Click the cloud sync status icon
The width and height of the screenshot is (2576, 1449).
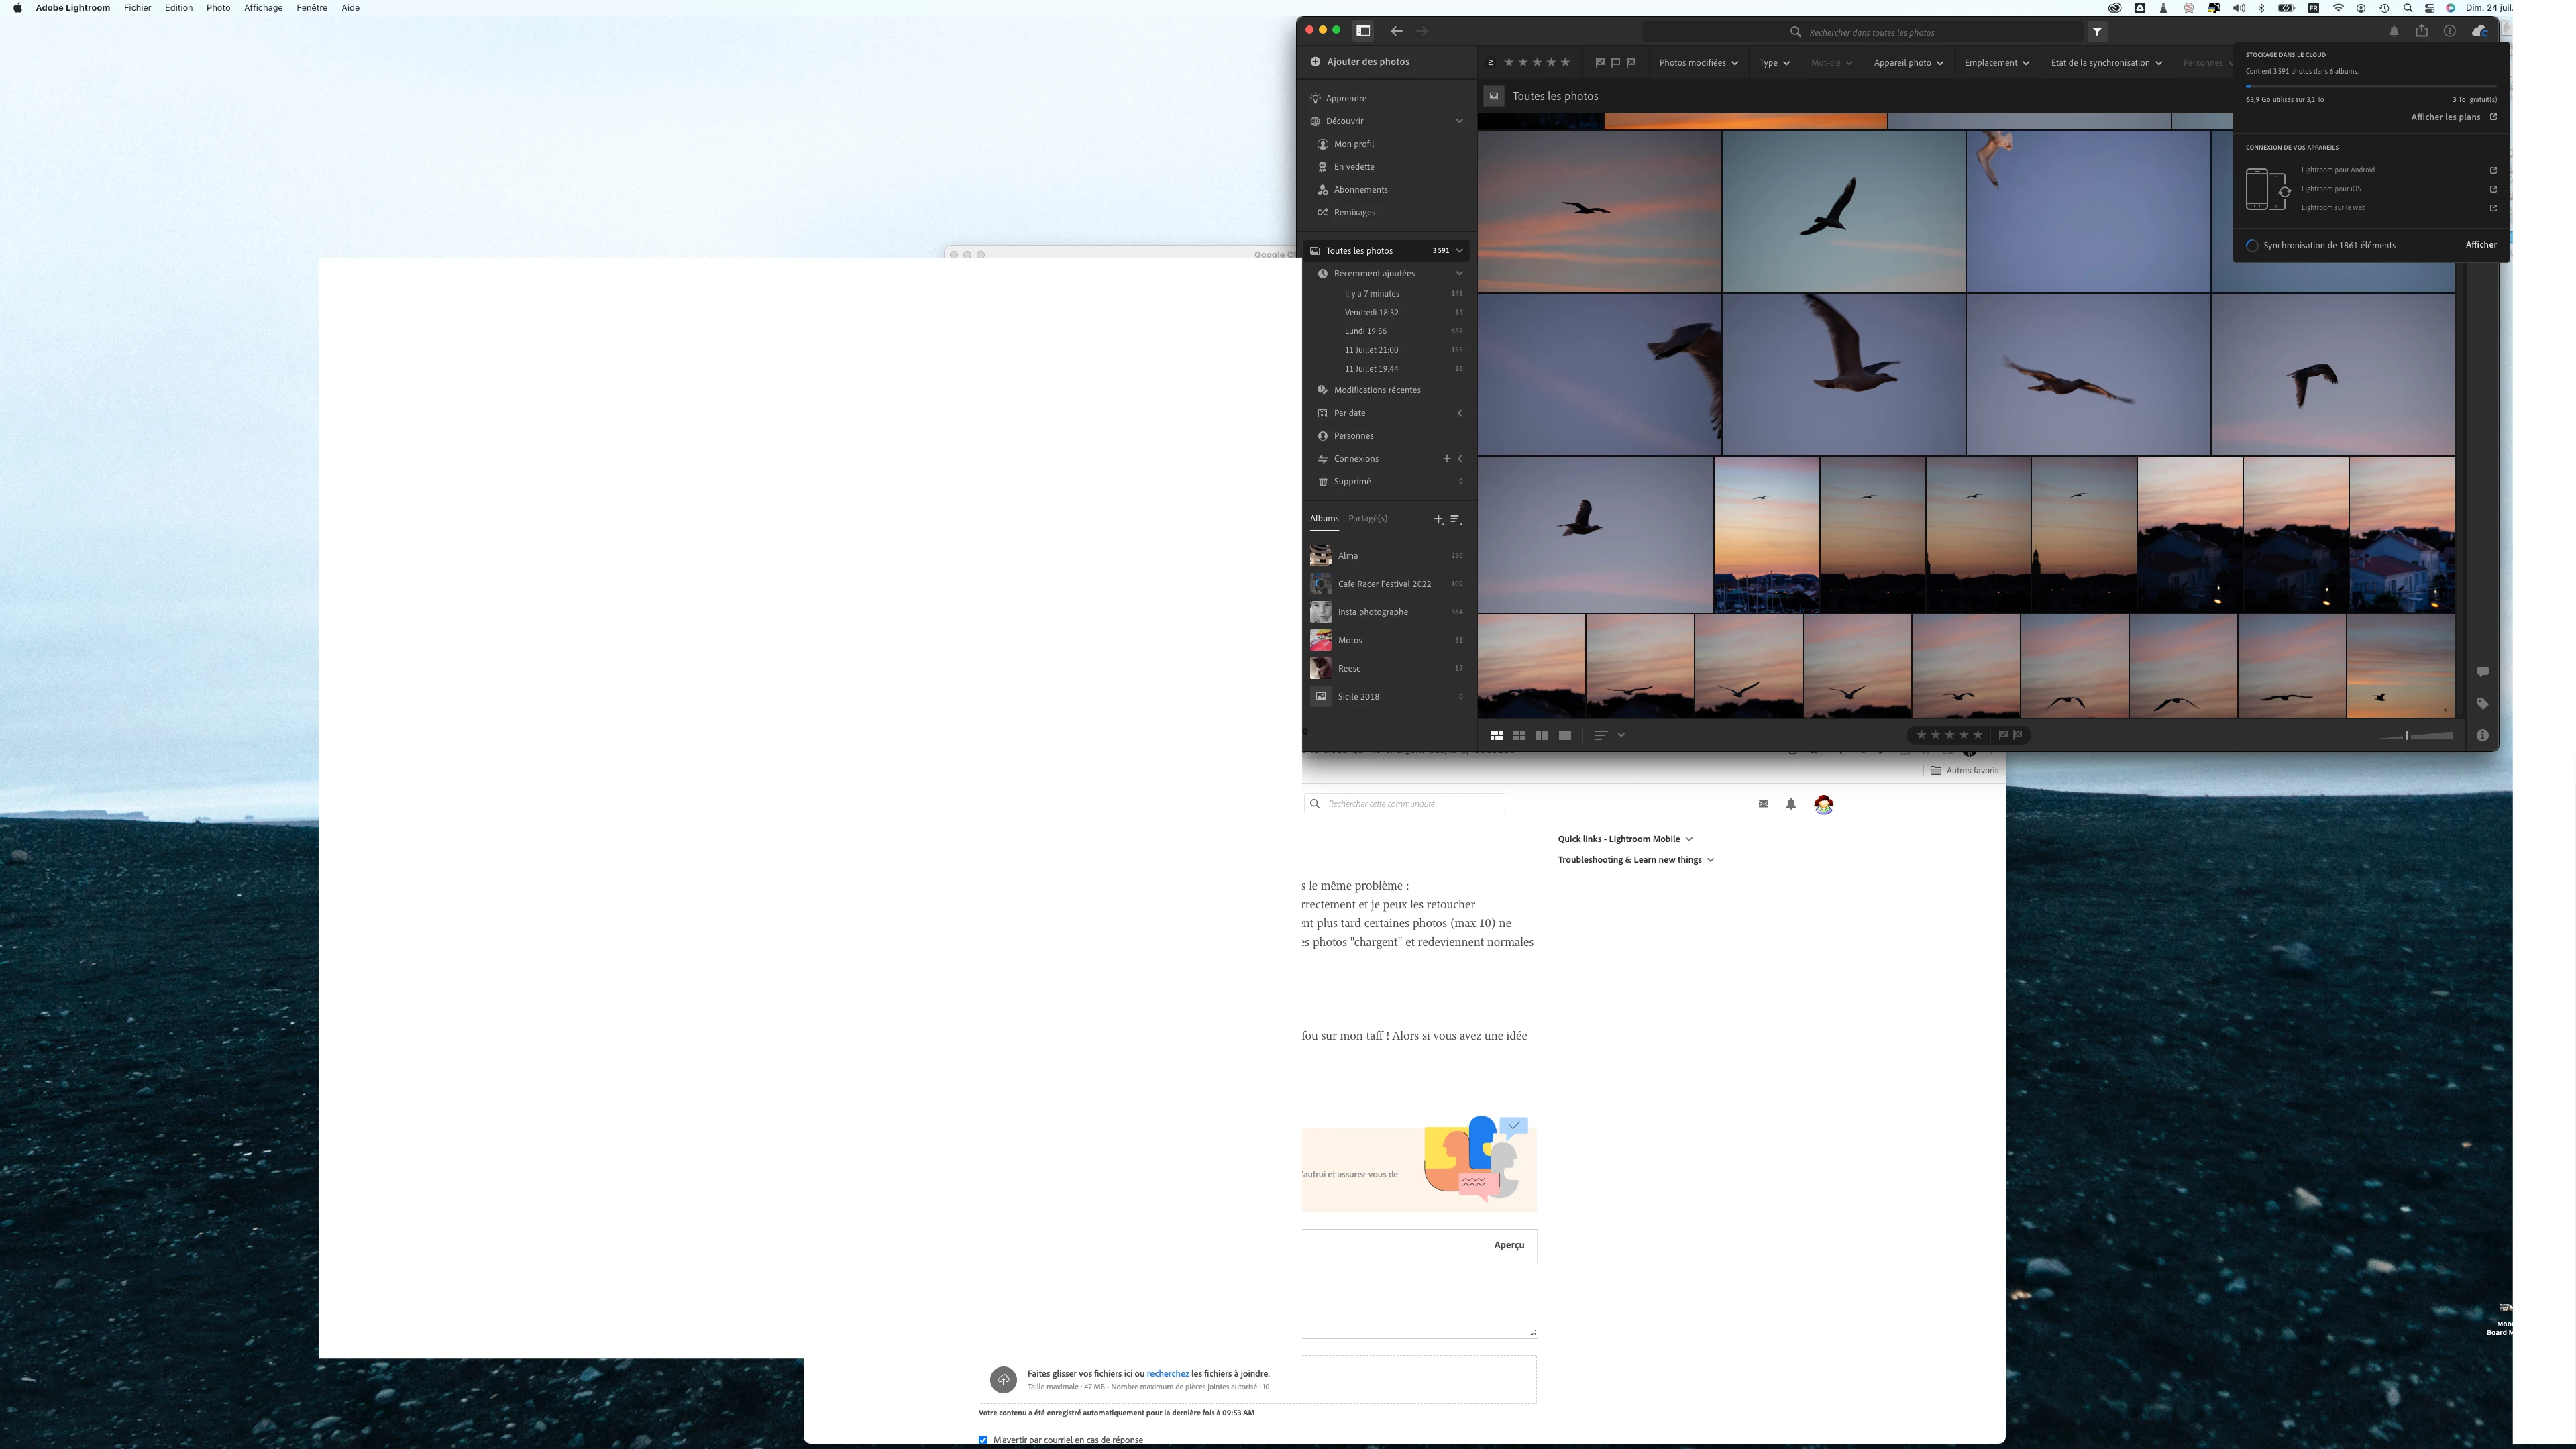(x=2479, y=32)
